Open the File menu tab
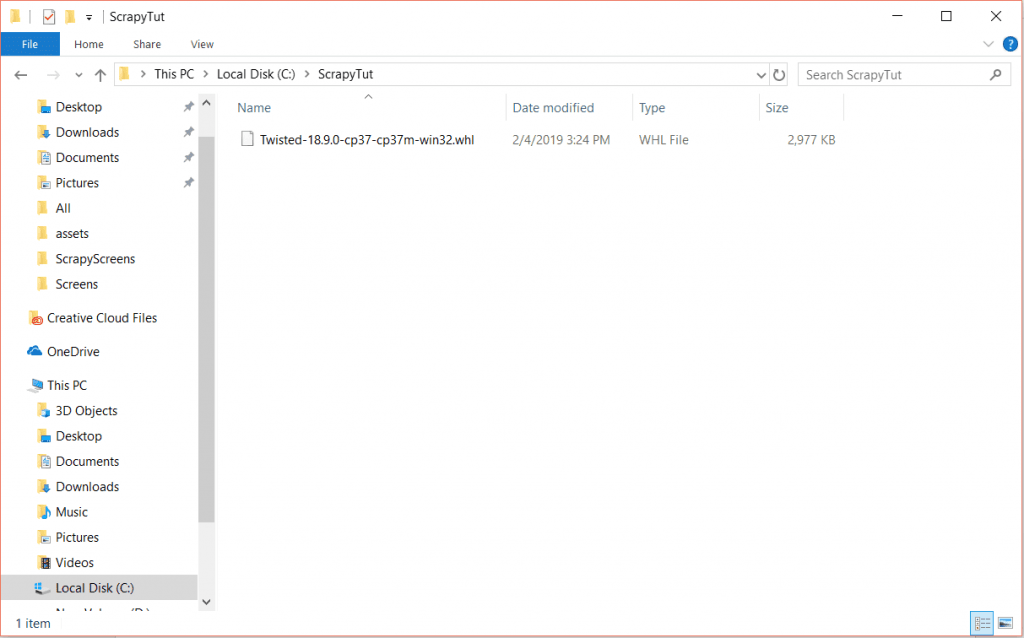 pyautogui.click(x=30, y=44)
